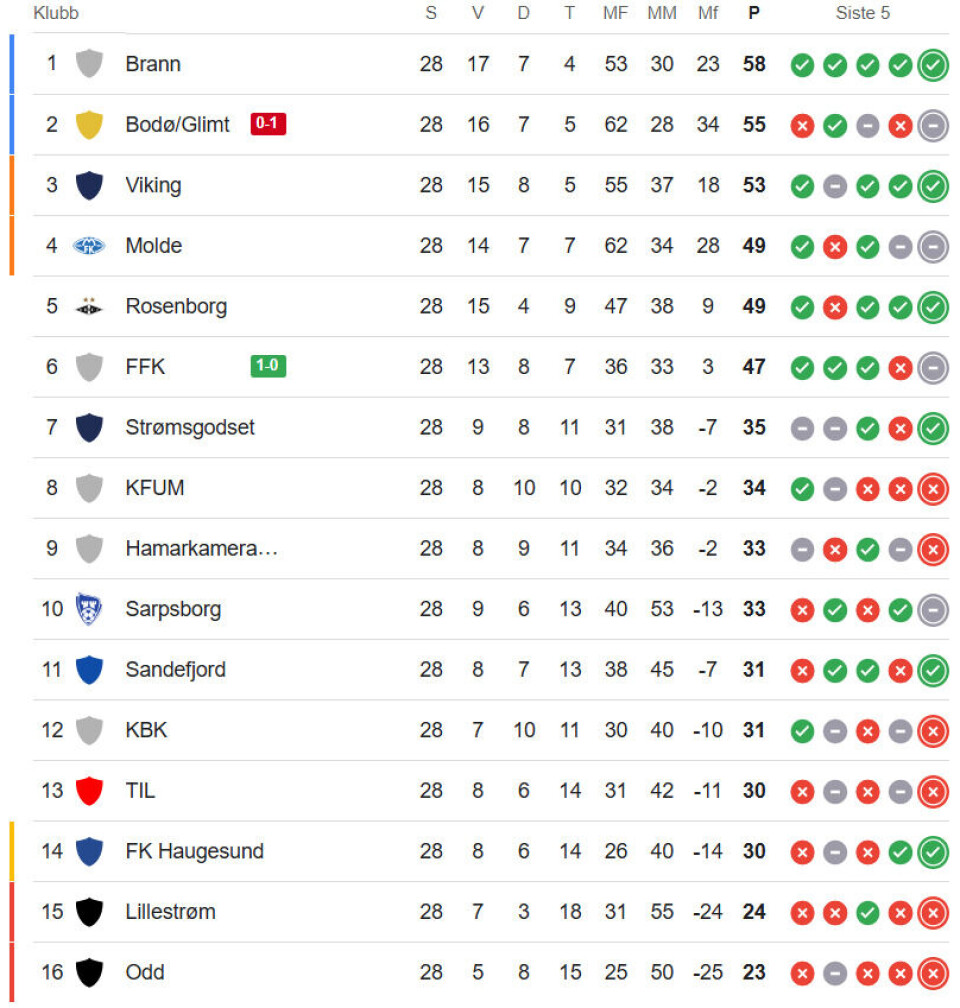Click Brann's latest win result circle
The width and height of the screenshot is (960, 1008).
tap(933, 65)
